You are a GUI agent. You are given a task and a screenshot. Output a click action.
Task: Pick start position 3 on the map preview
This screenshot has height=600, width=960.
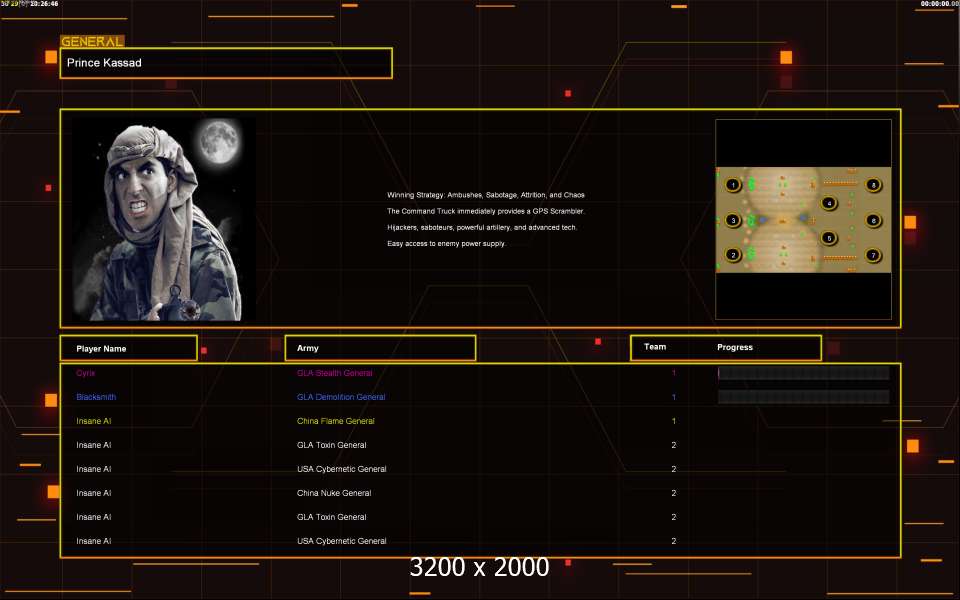coord(733,220)
